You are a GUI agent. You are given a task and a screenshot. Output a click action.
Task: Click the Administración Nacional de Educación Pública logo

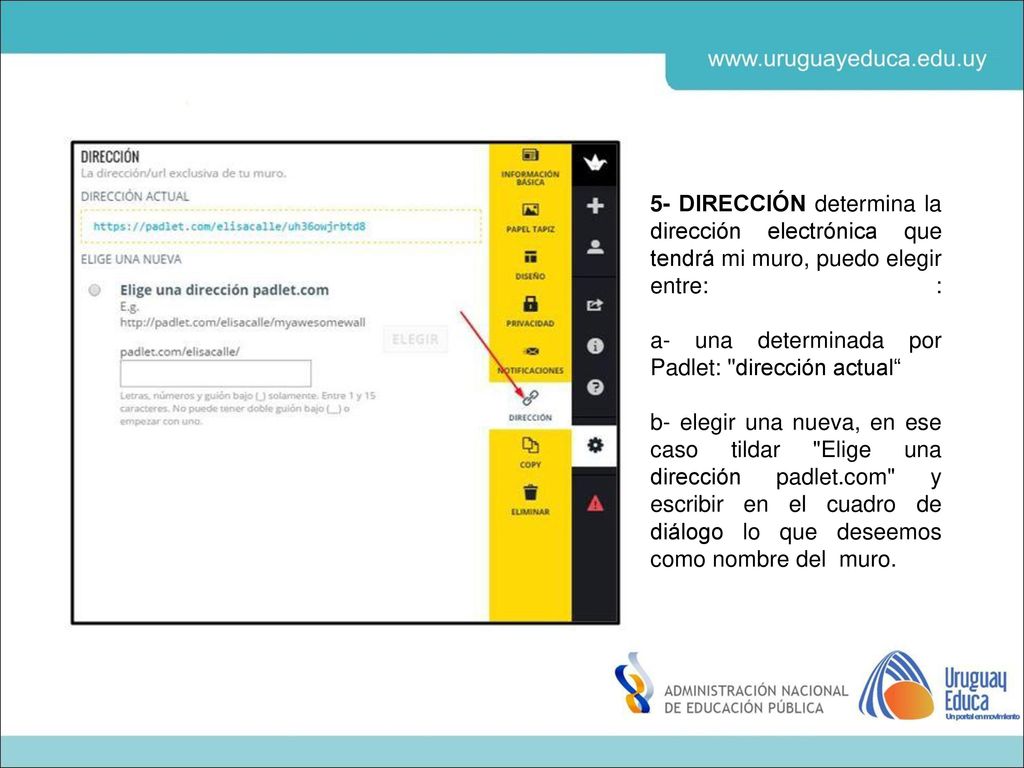[x=731, y=684]
